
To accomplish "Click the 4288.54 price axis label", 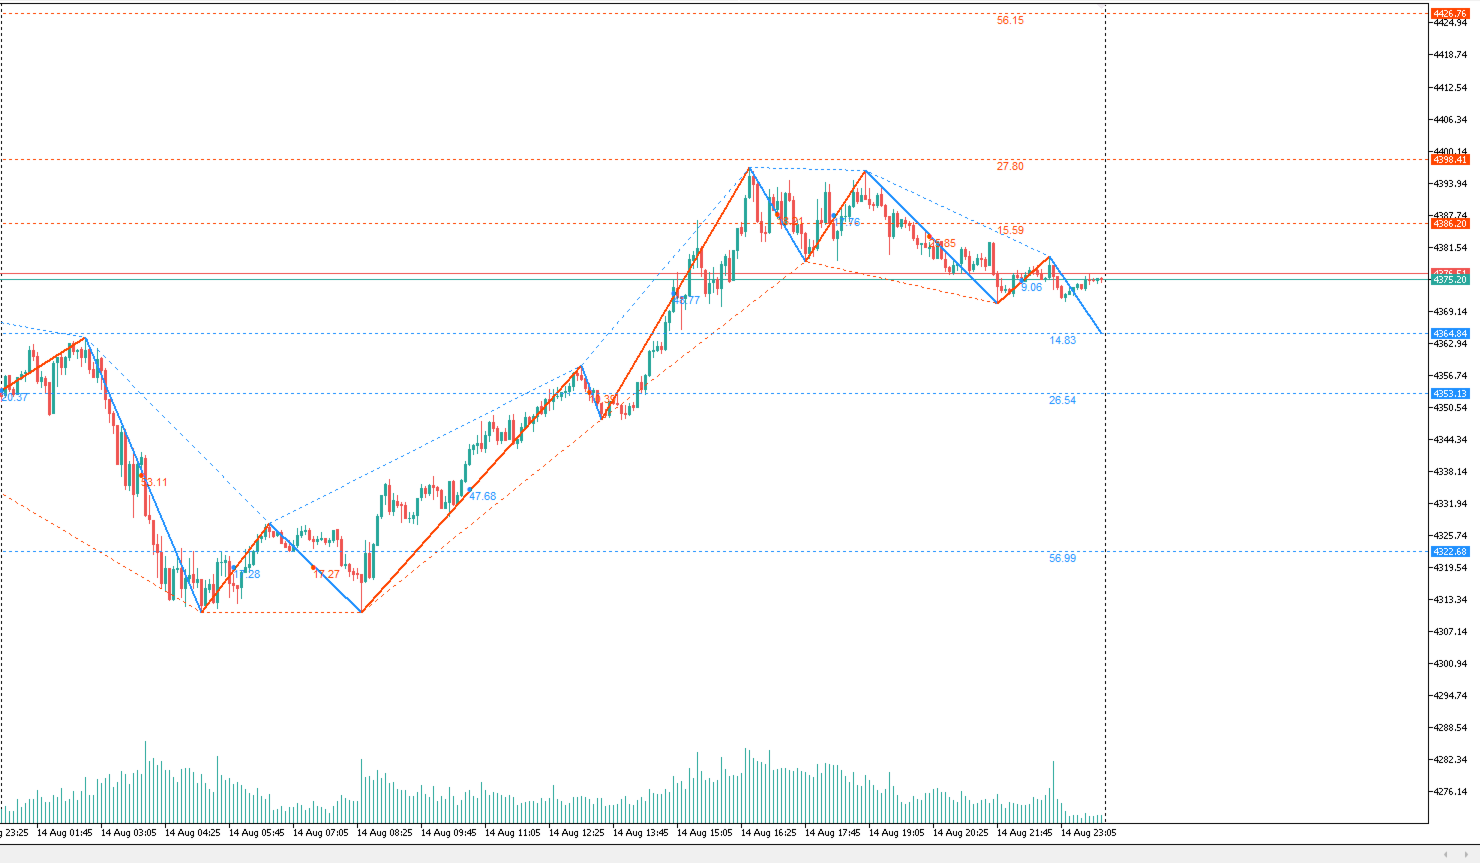I will pos(1450,728).
